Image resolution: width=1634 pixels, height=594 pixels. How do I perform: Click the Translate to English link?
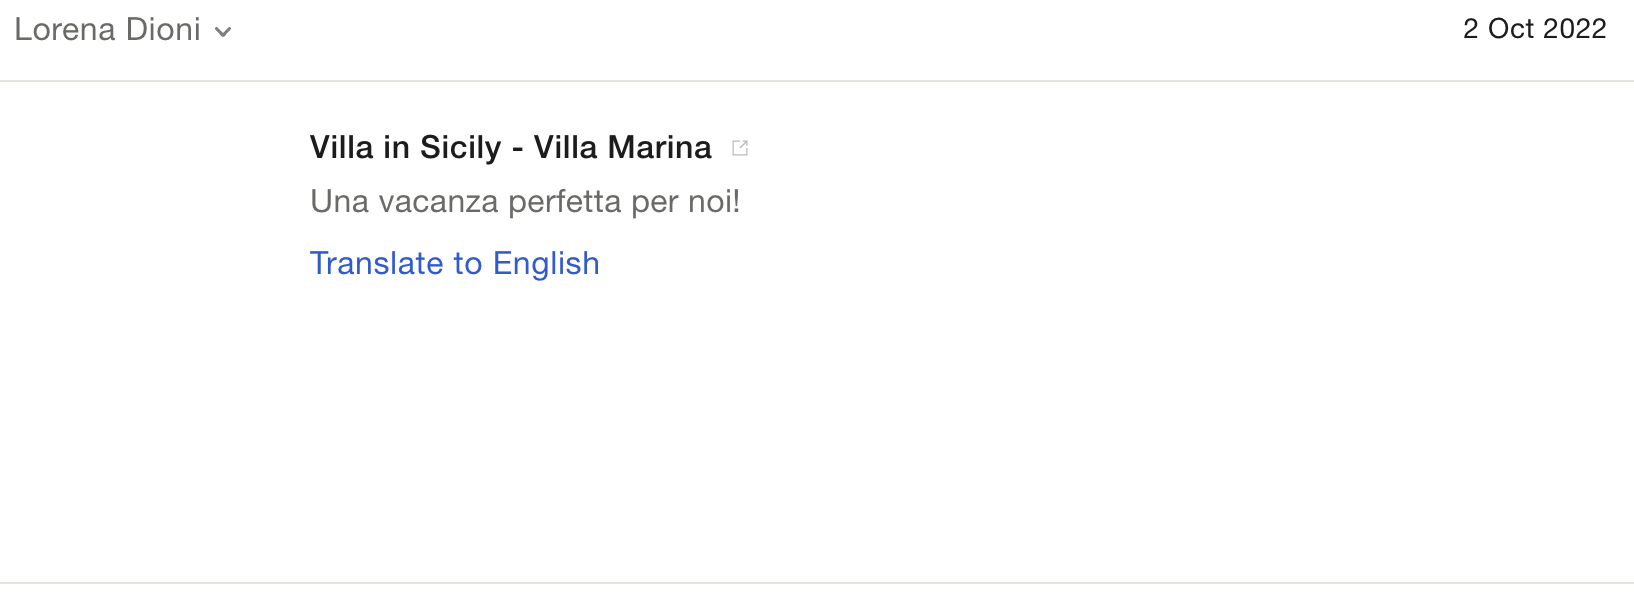454,263
